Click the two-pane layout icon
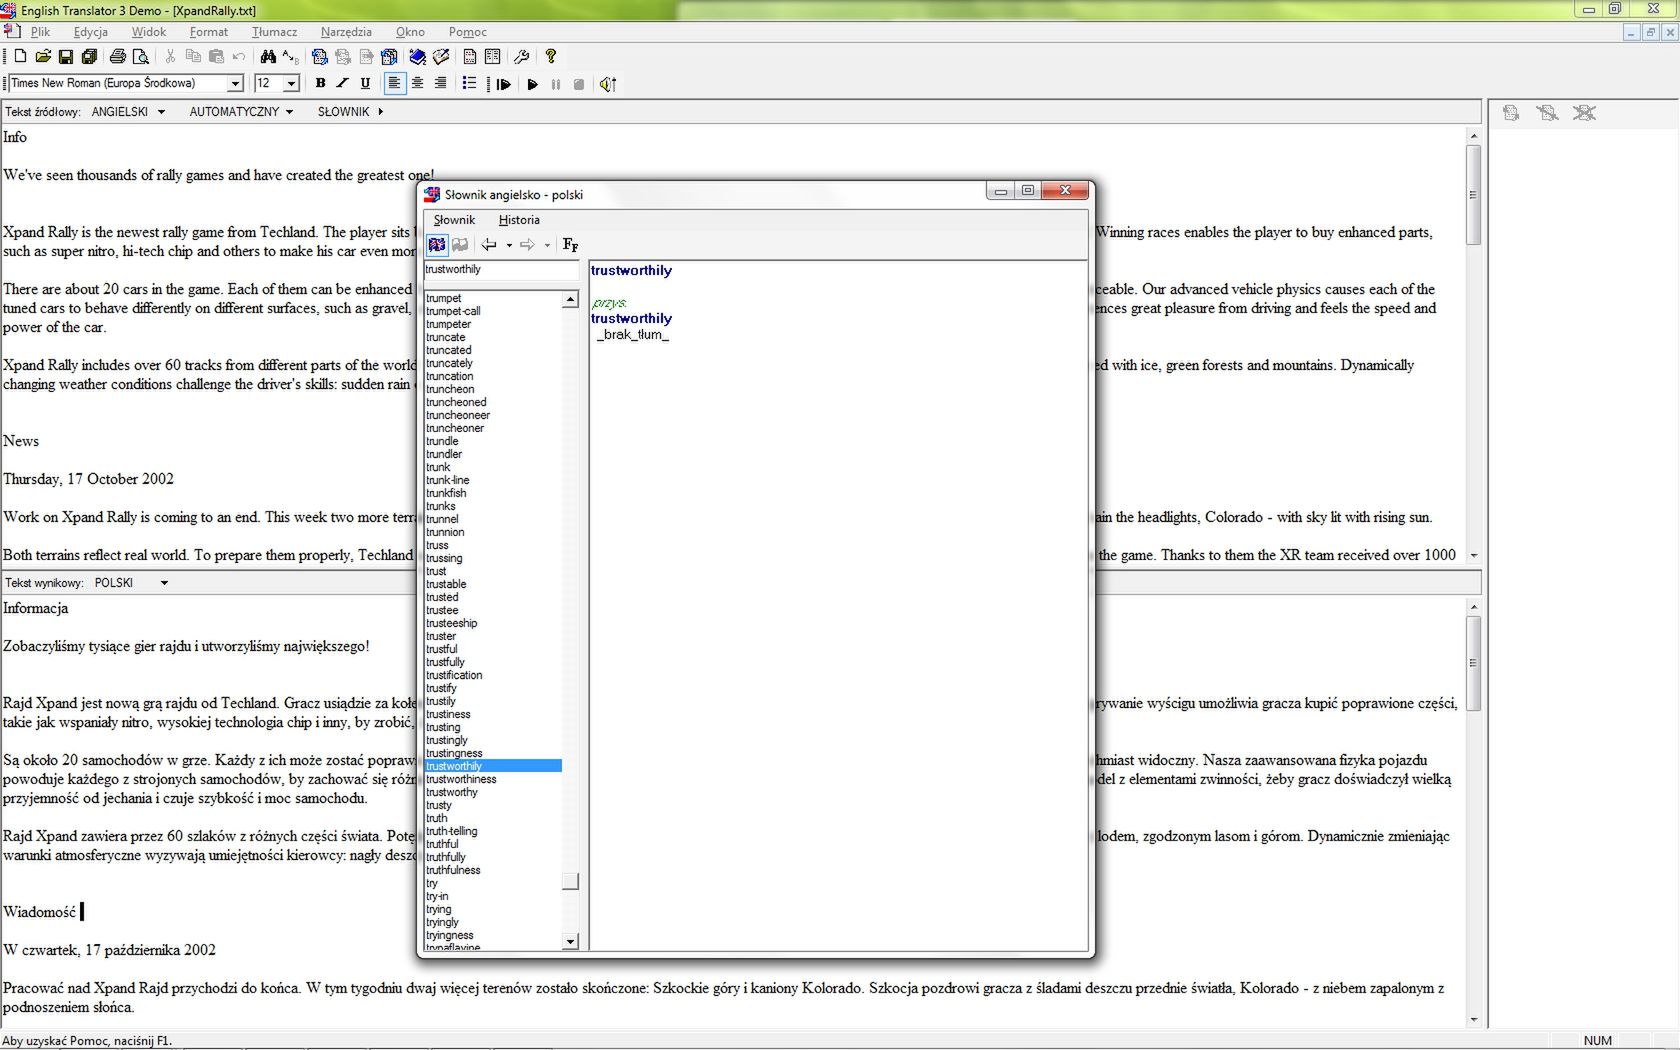Image resolution: width=1680 pixels, height=1050 pixels. 493,57
